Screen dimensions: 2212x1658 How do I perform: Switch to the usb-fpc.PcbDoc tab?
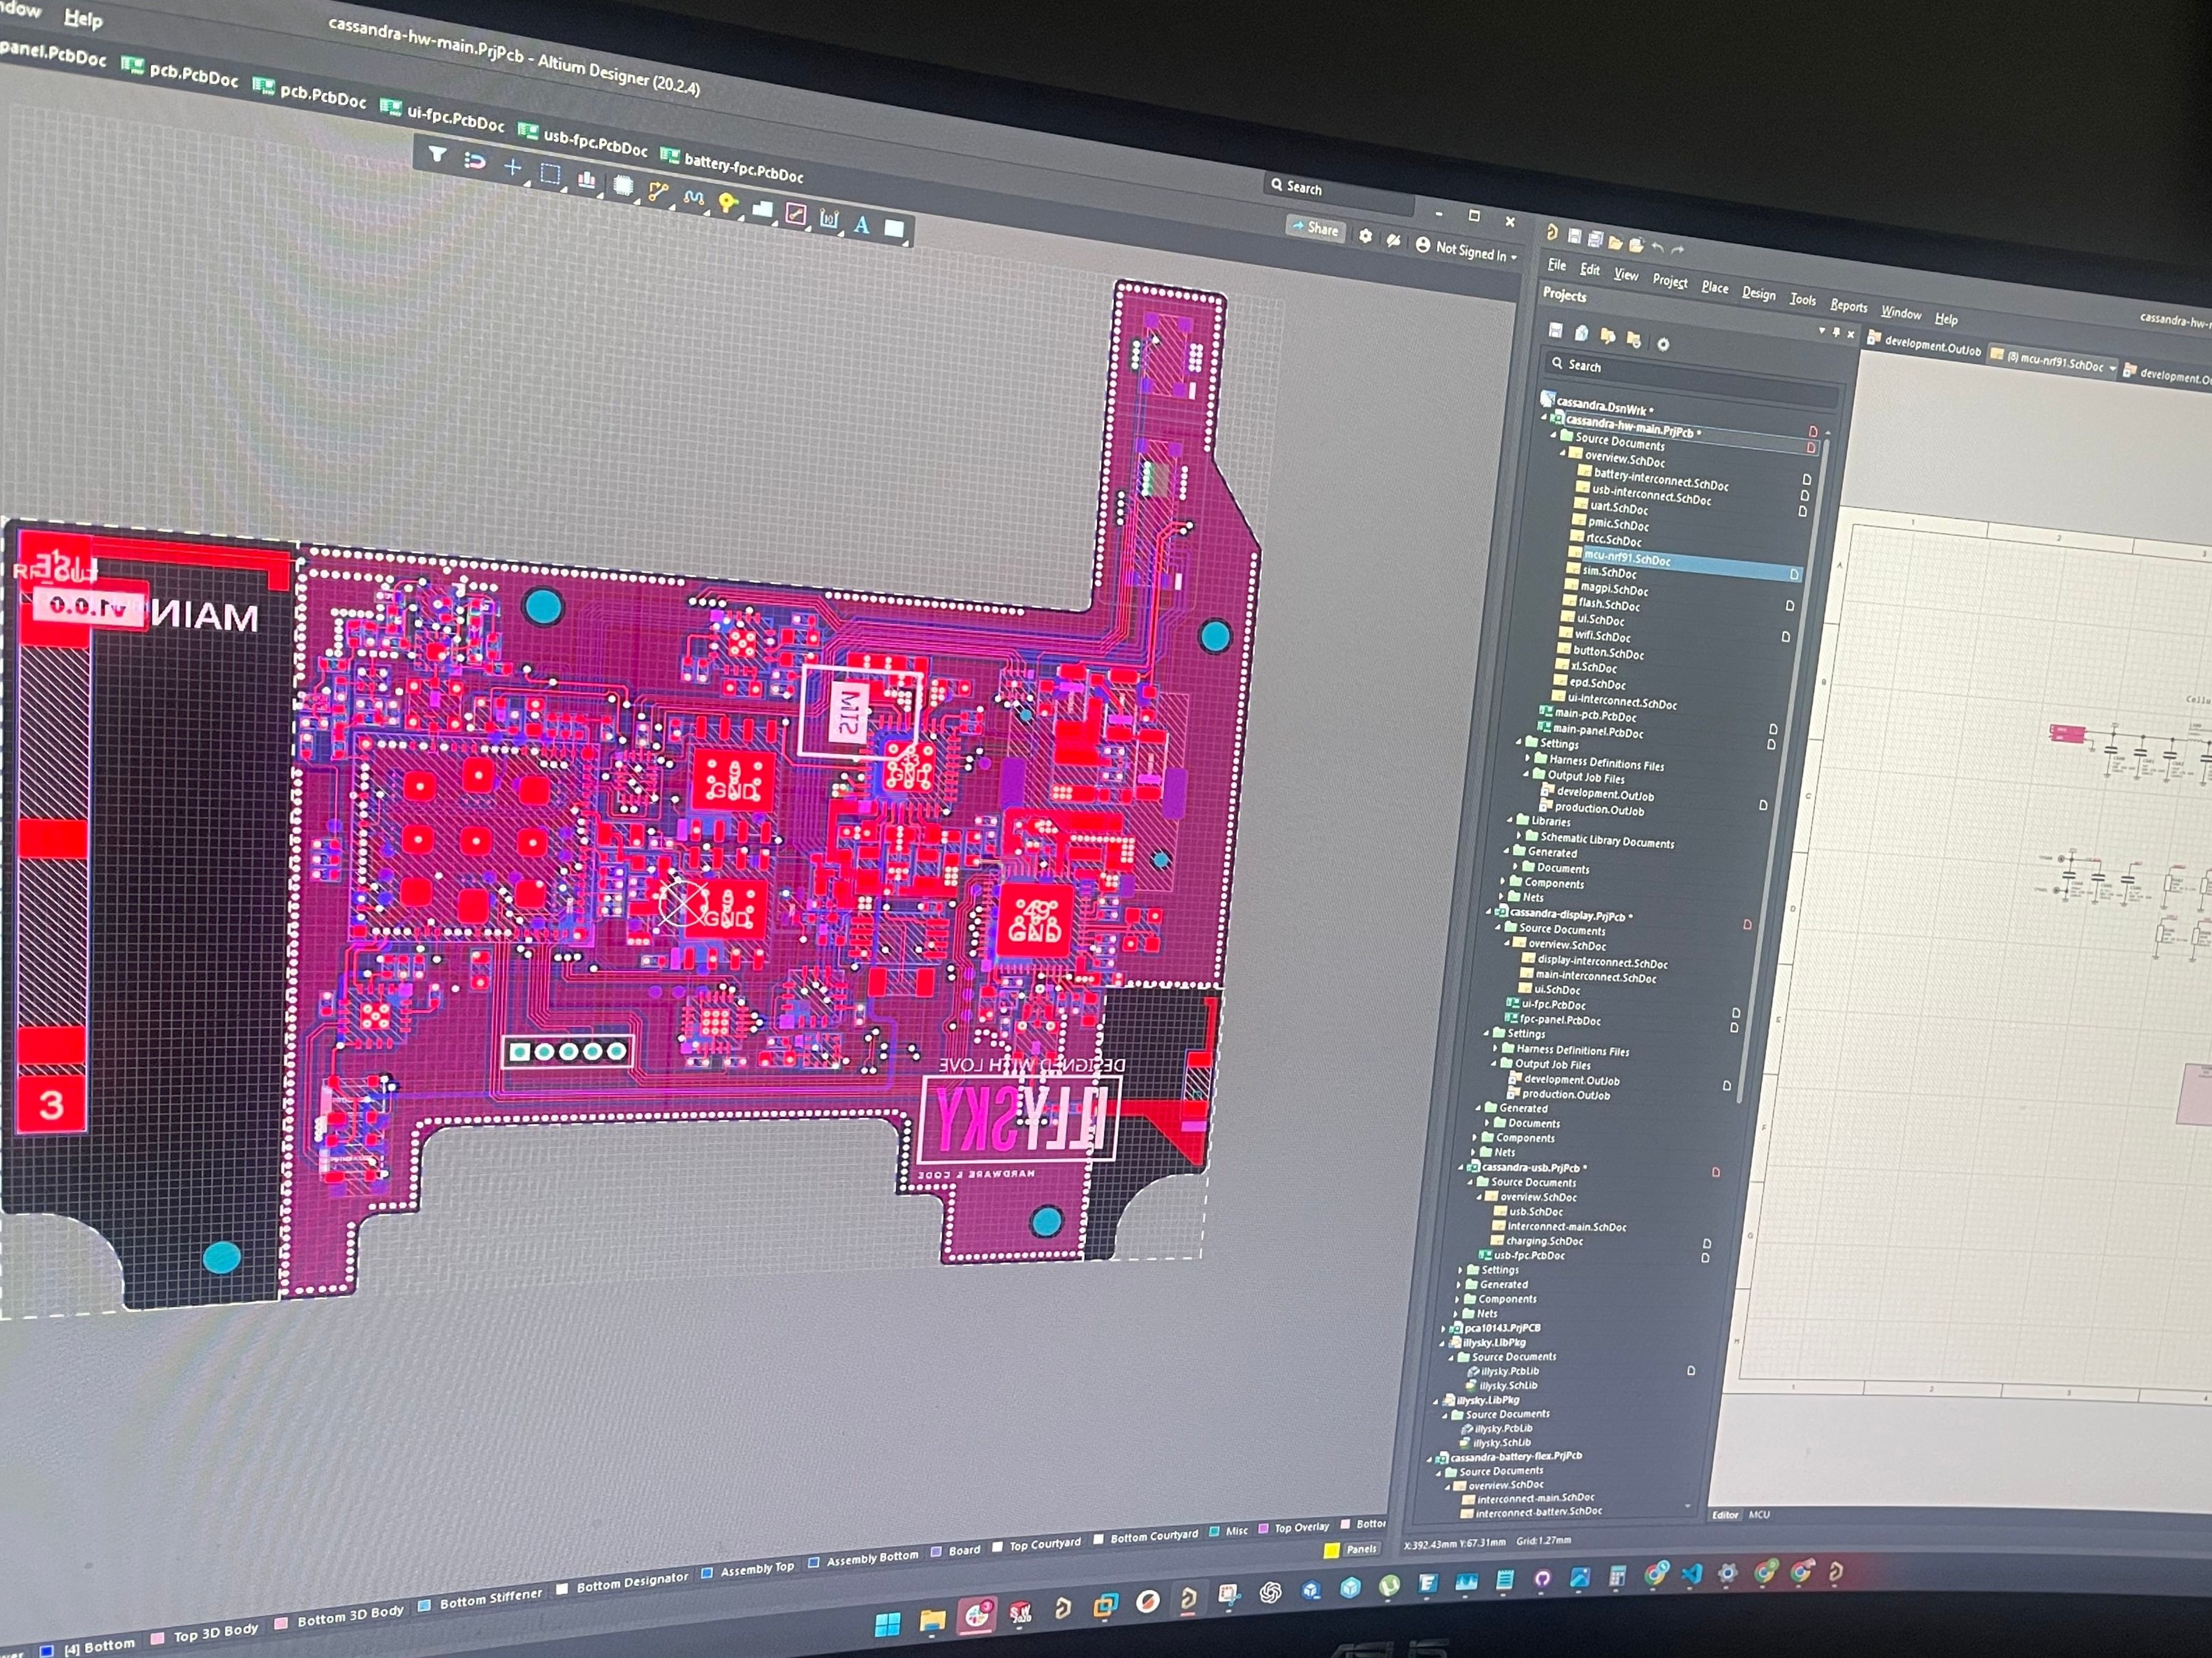(595, 144)
